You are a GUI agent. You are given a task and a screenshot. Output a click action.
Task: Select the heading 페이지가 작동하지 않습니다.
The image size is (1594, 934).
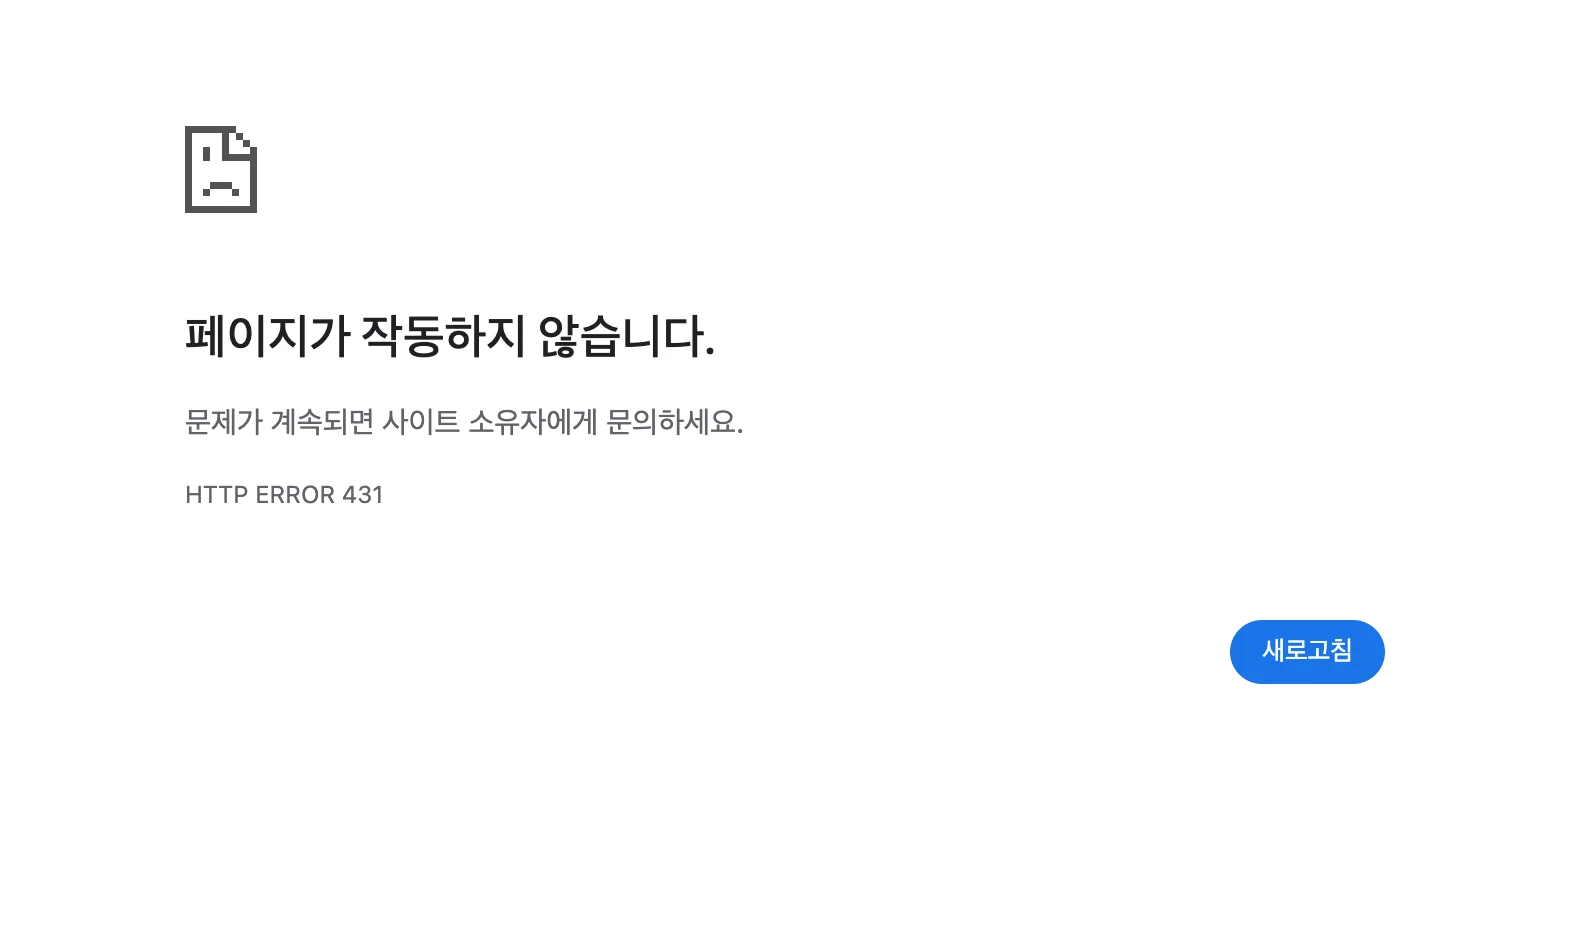[x=450, y=336]
